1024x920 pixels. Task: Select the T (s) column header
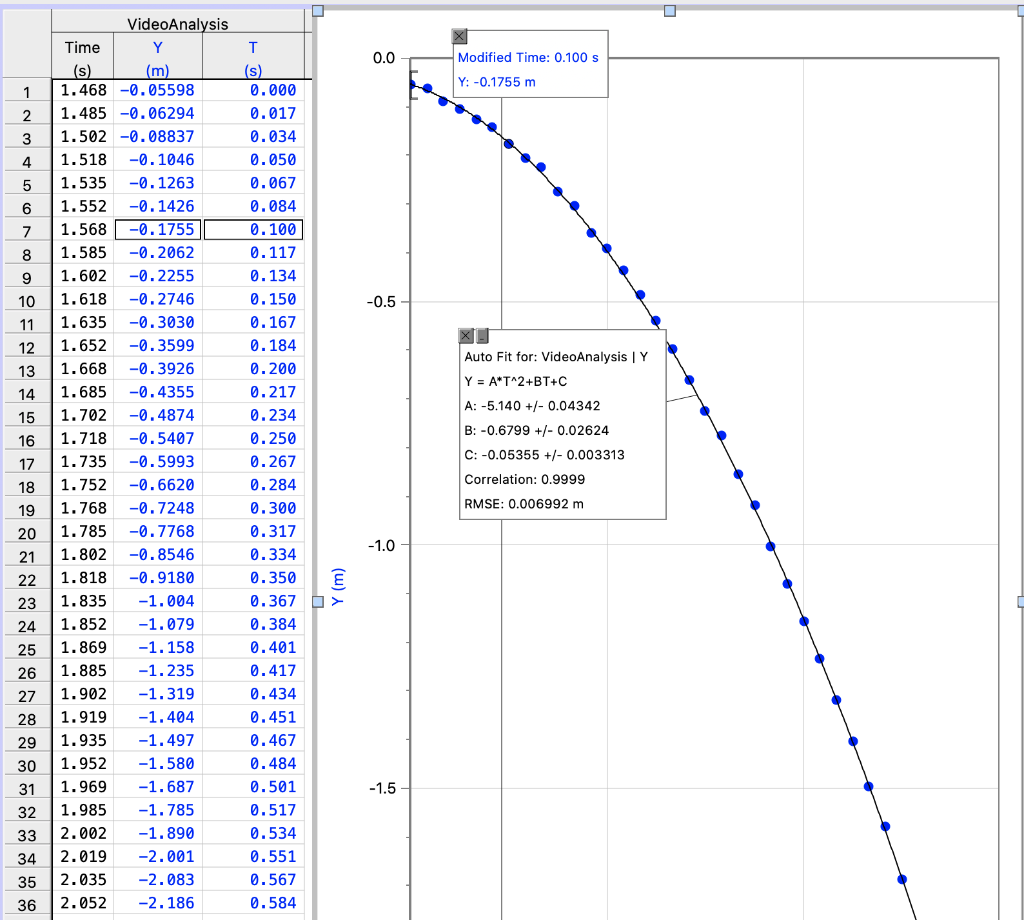pyautogui.click(x=252, y=58)
